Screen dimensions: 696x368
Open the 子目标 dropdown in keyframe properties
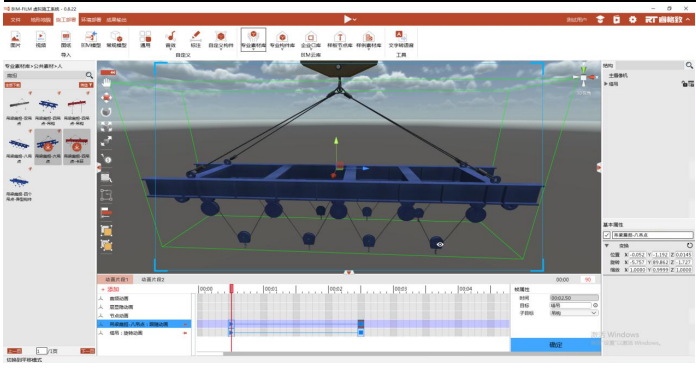point(574,313)
